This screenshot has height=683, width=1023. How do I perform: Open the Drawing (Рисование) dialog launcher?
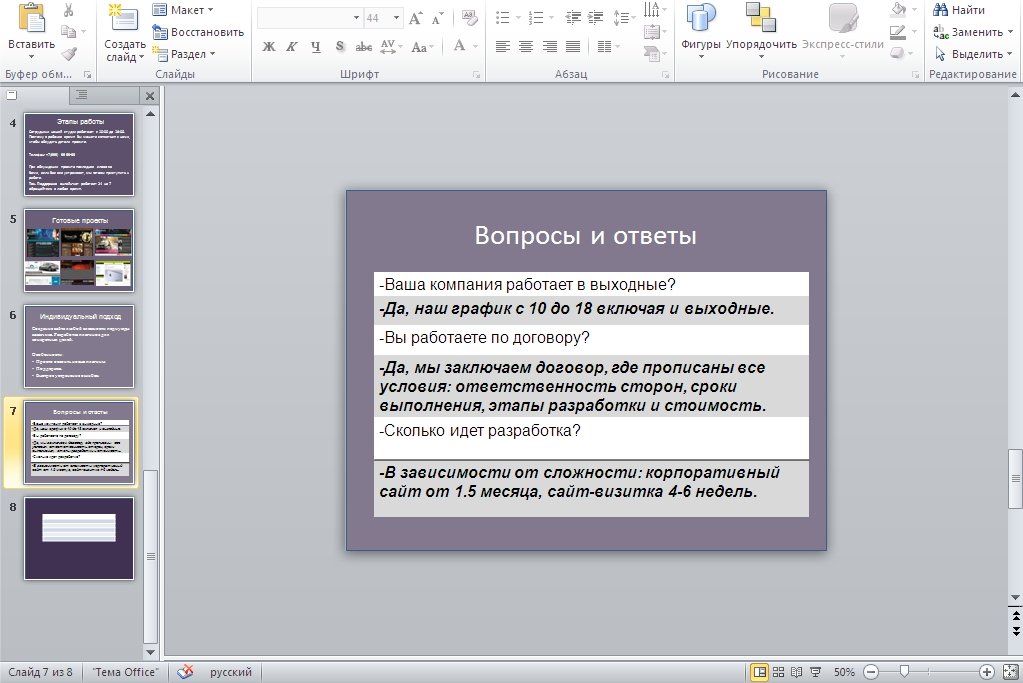coord(915,75)
